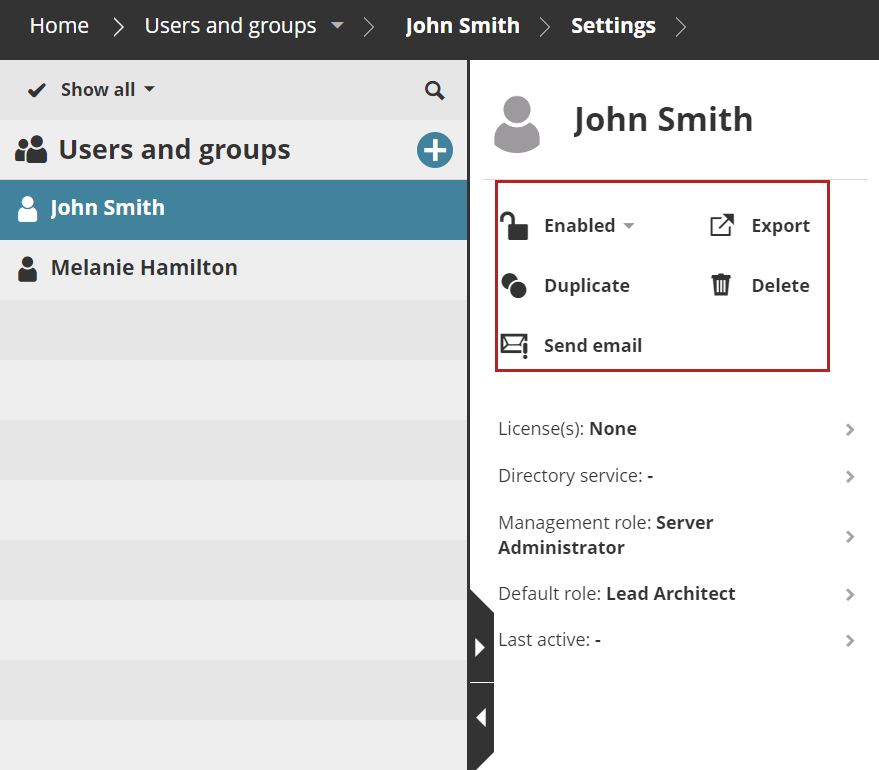
Task: Click John Smith's large avatar icon
Action: pyautogui.click(x=517, y=124)
